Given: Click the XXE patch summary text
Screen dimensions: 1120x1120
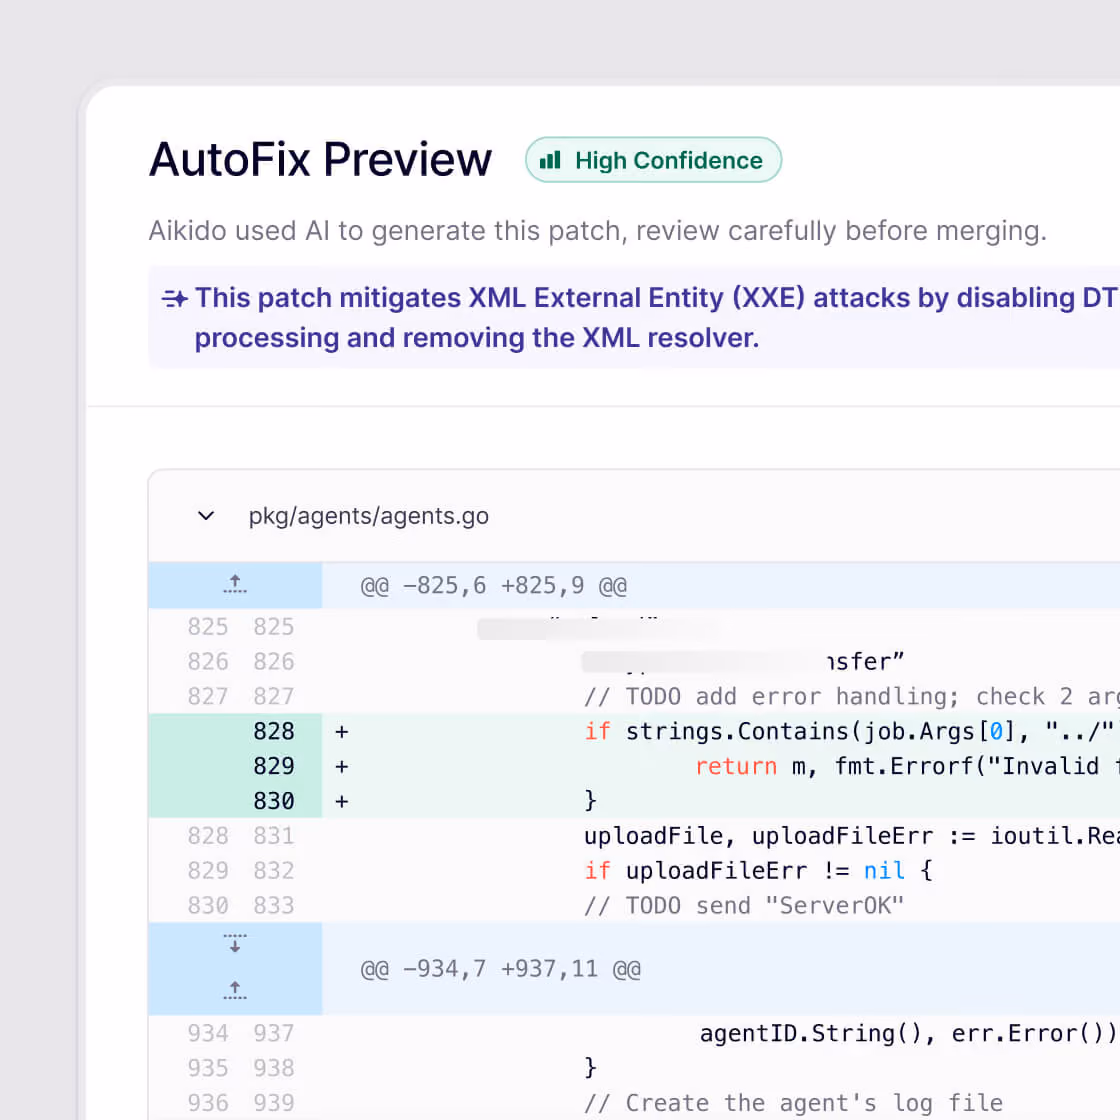Looking at the screenshot, I should [656, 318].
